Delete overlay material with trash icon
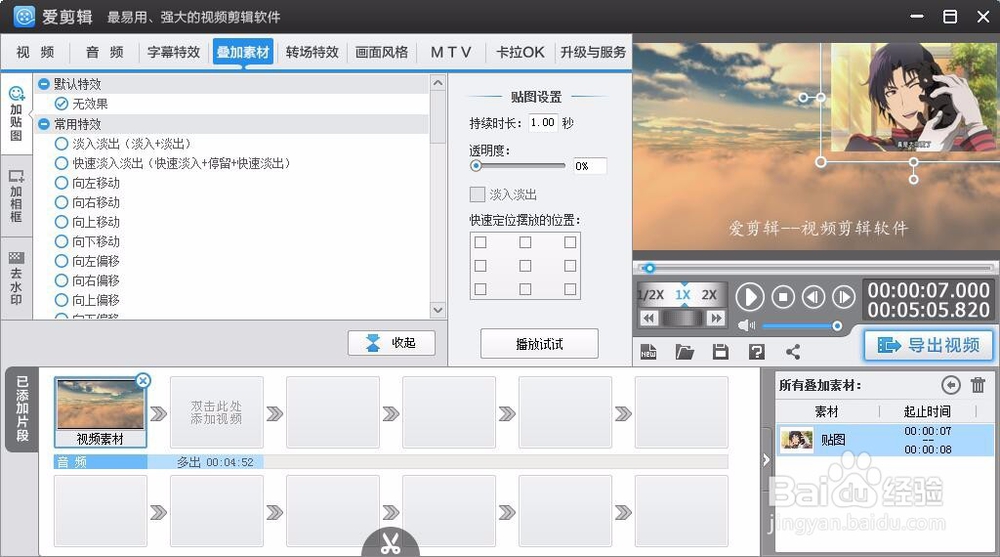 978,385
